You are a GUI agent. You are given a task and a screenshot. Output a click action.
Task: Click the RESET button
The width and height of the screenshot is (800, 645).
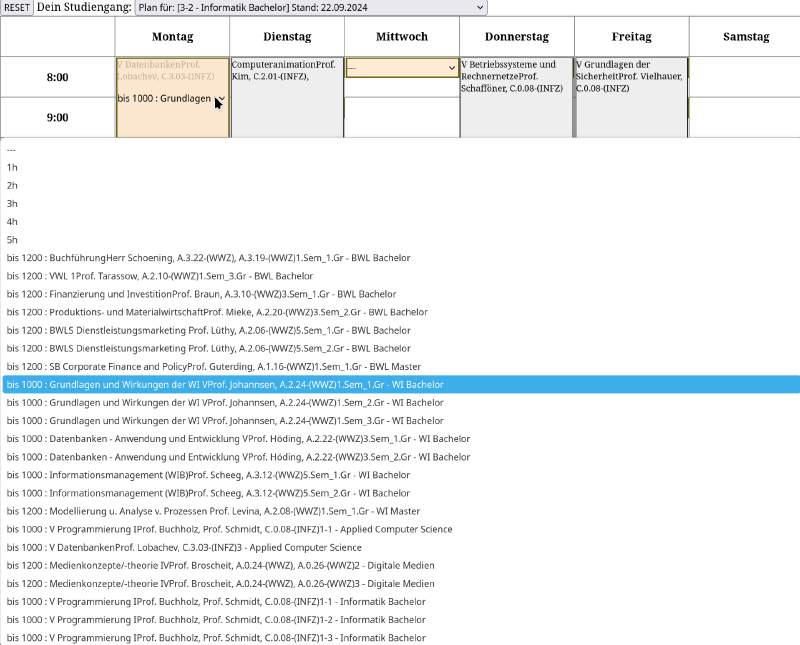tap(17, 8)
